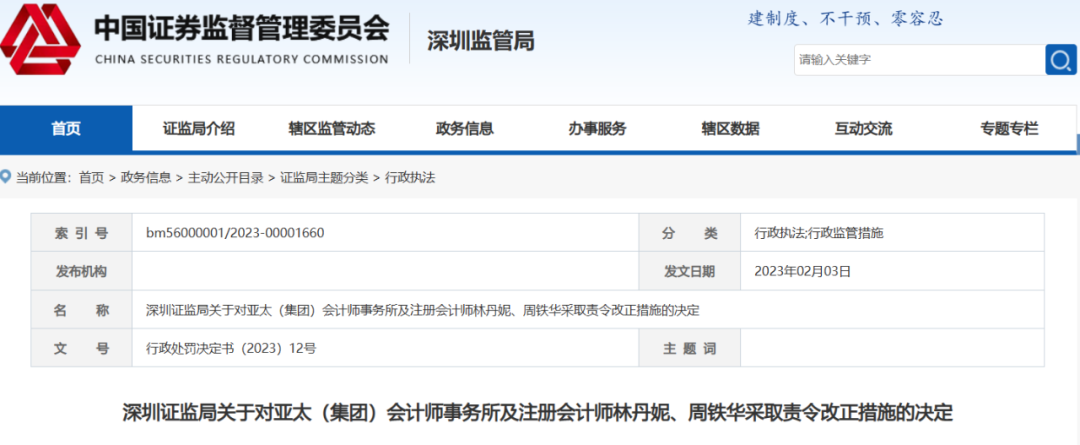Viewport: 1080px width, 445px height.
Task: Click the 中国证券监督管理委员会 header title
Action: click(242, 27)
